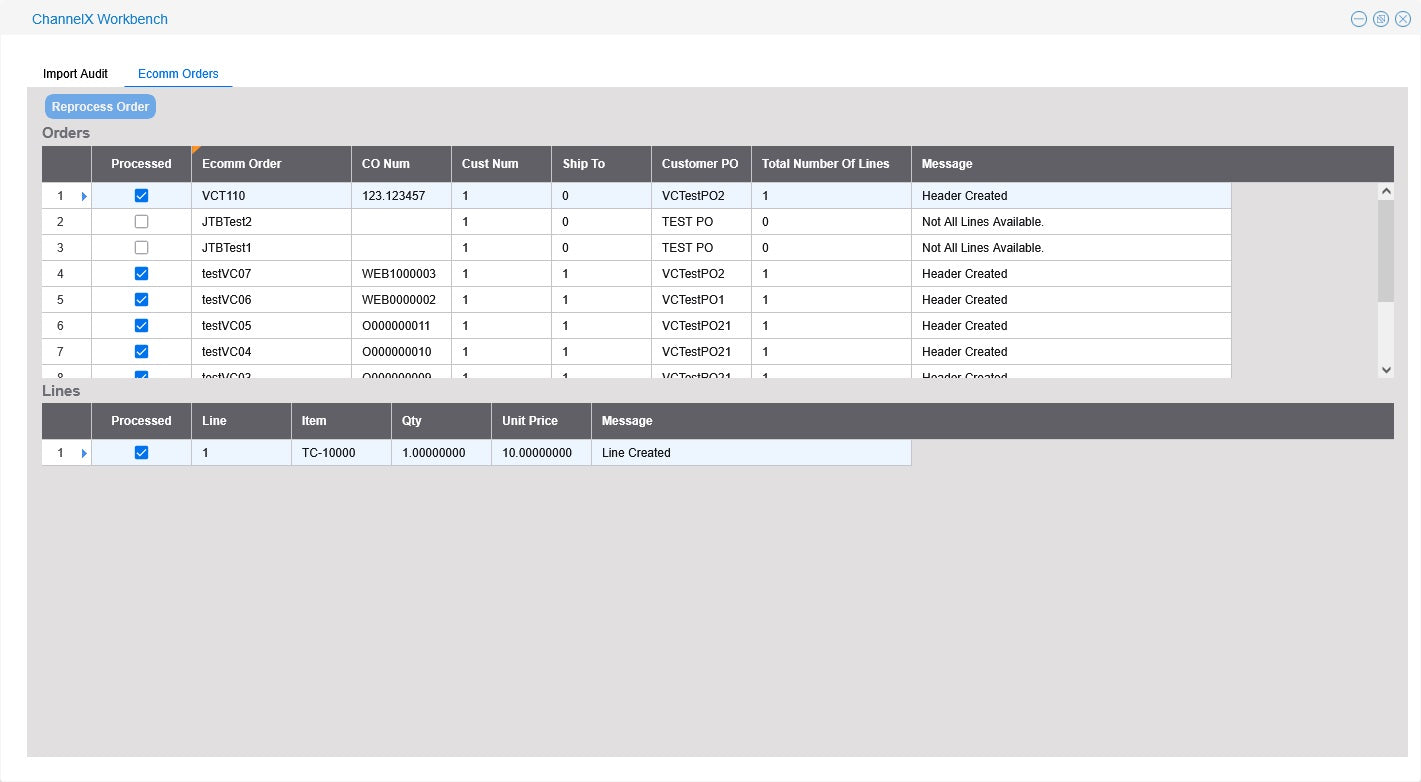Minimize the ChannelX Workbench window
This screenshot has height=782, width=1421.
coord(1358,19)
